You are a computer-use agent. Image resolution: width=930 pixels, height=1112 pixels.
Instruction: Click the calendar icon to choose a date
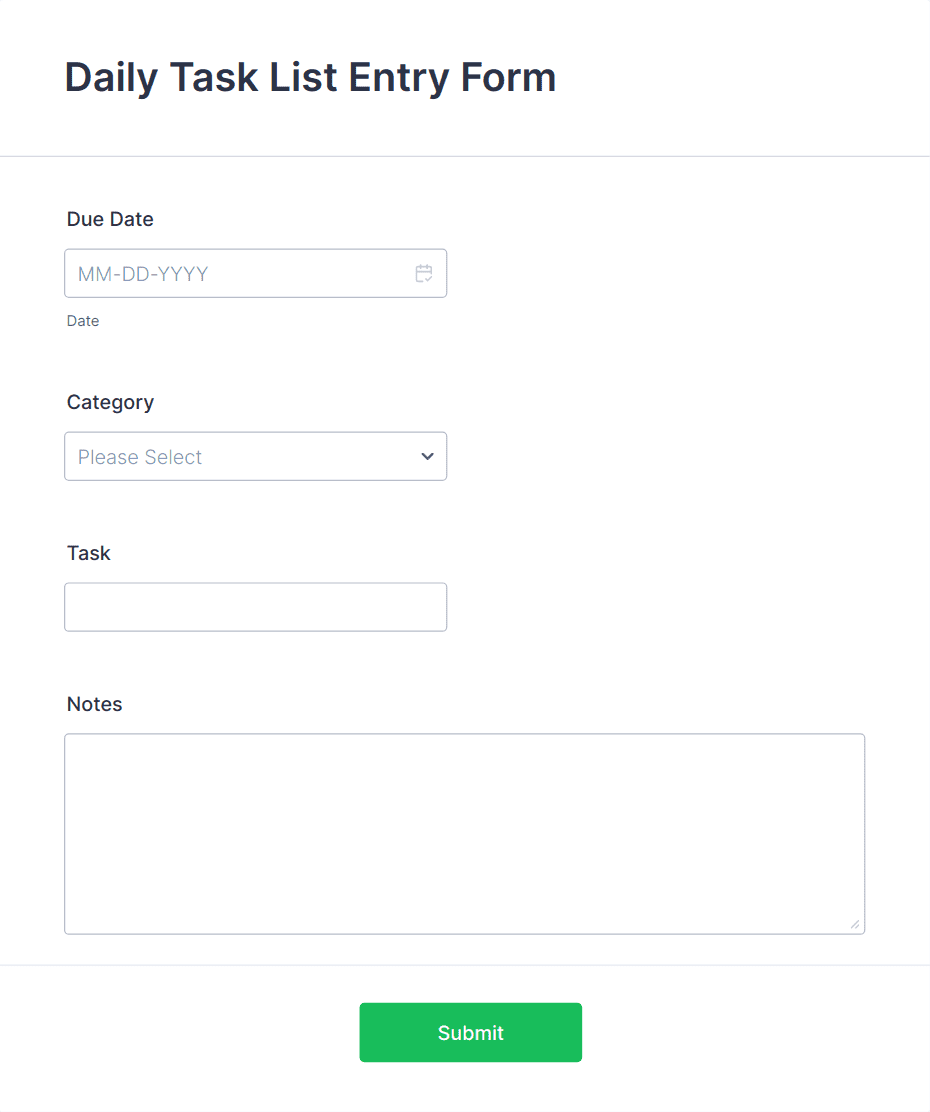tap(423, 273)
